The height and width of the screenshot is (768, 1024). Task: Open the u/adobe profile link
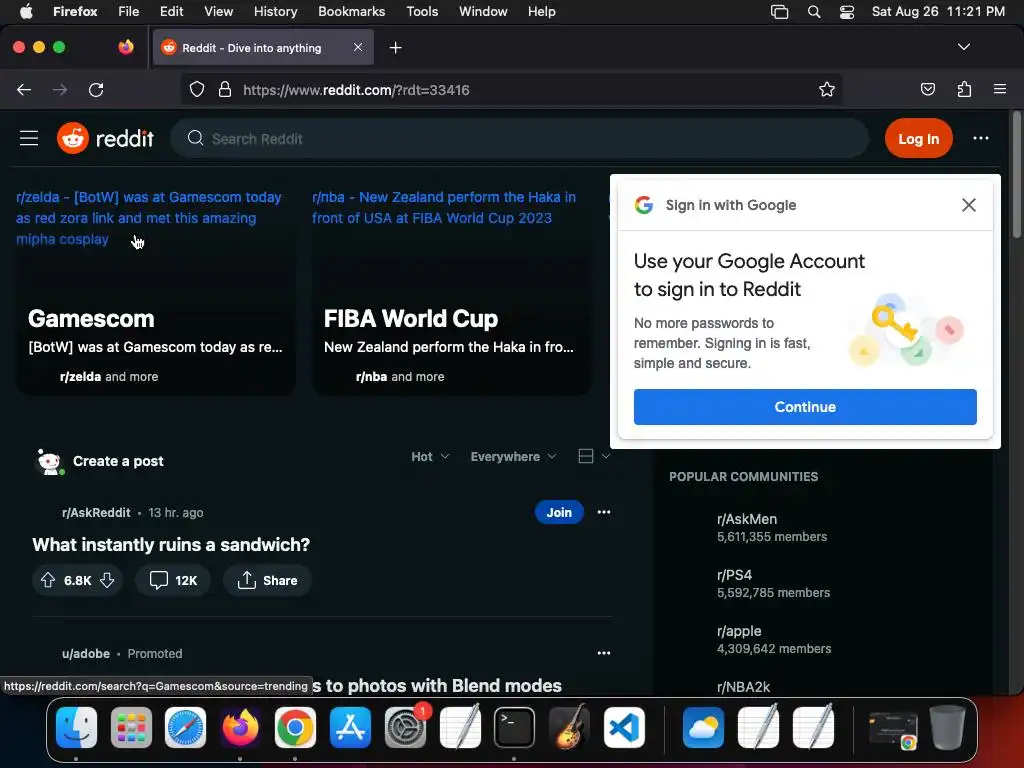(86, 654)
